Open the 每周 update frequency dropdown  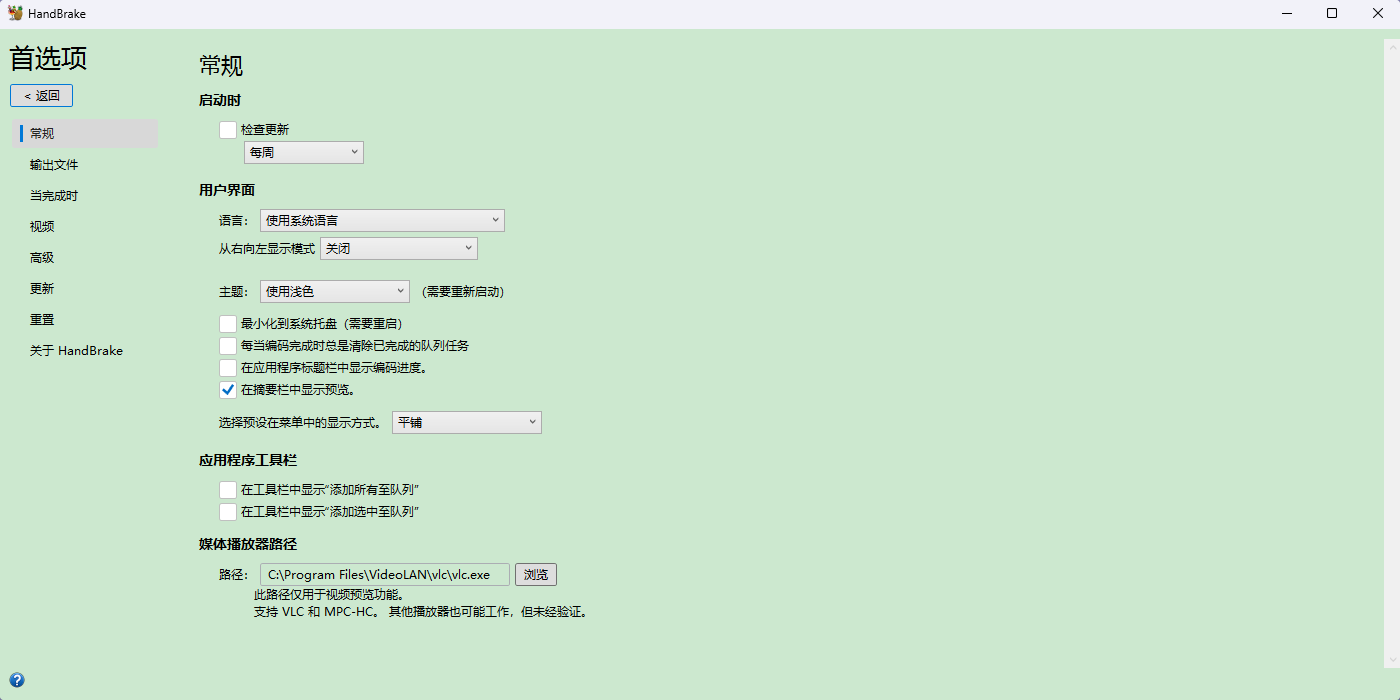point(304,152)
